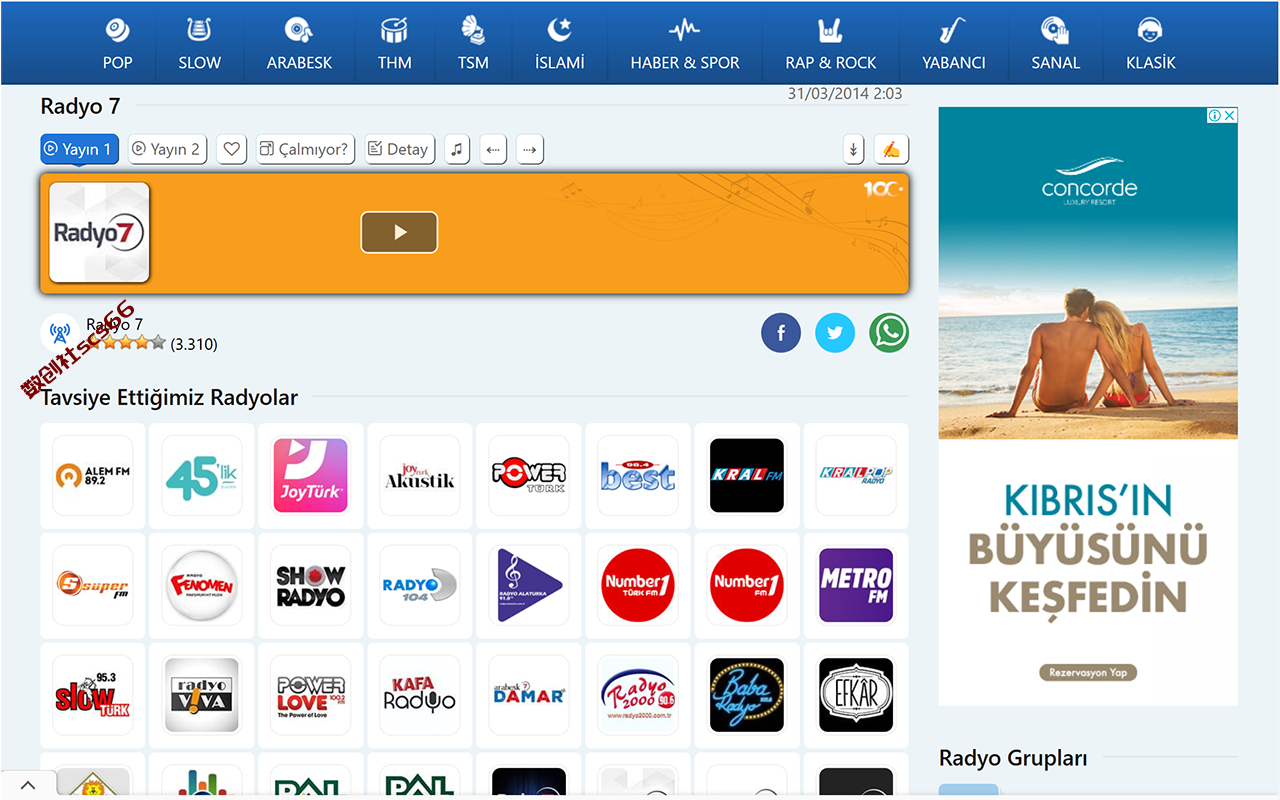Open Radyo 104
Viewport: 1280px width, 800px height.
click(420, 585)
